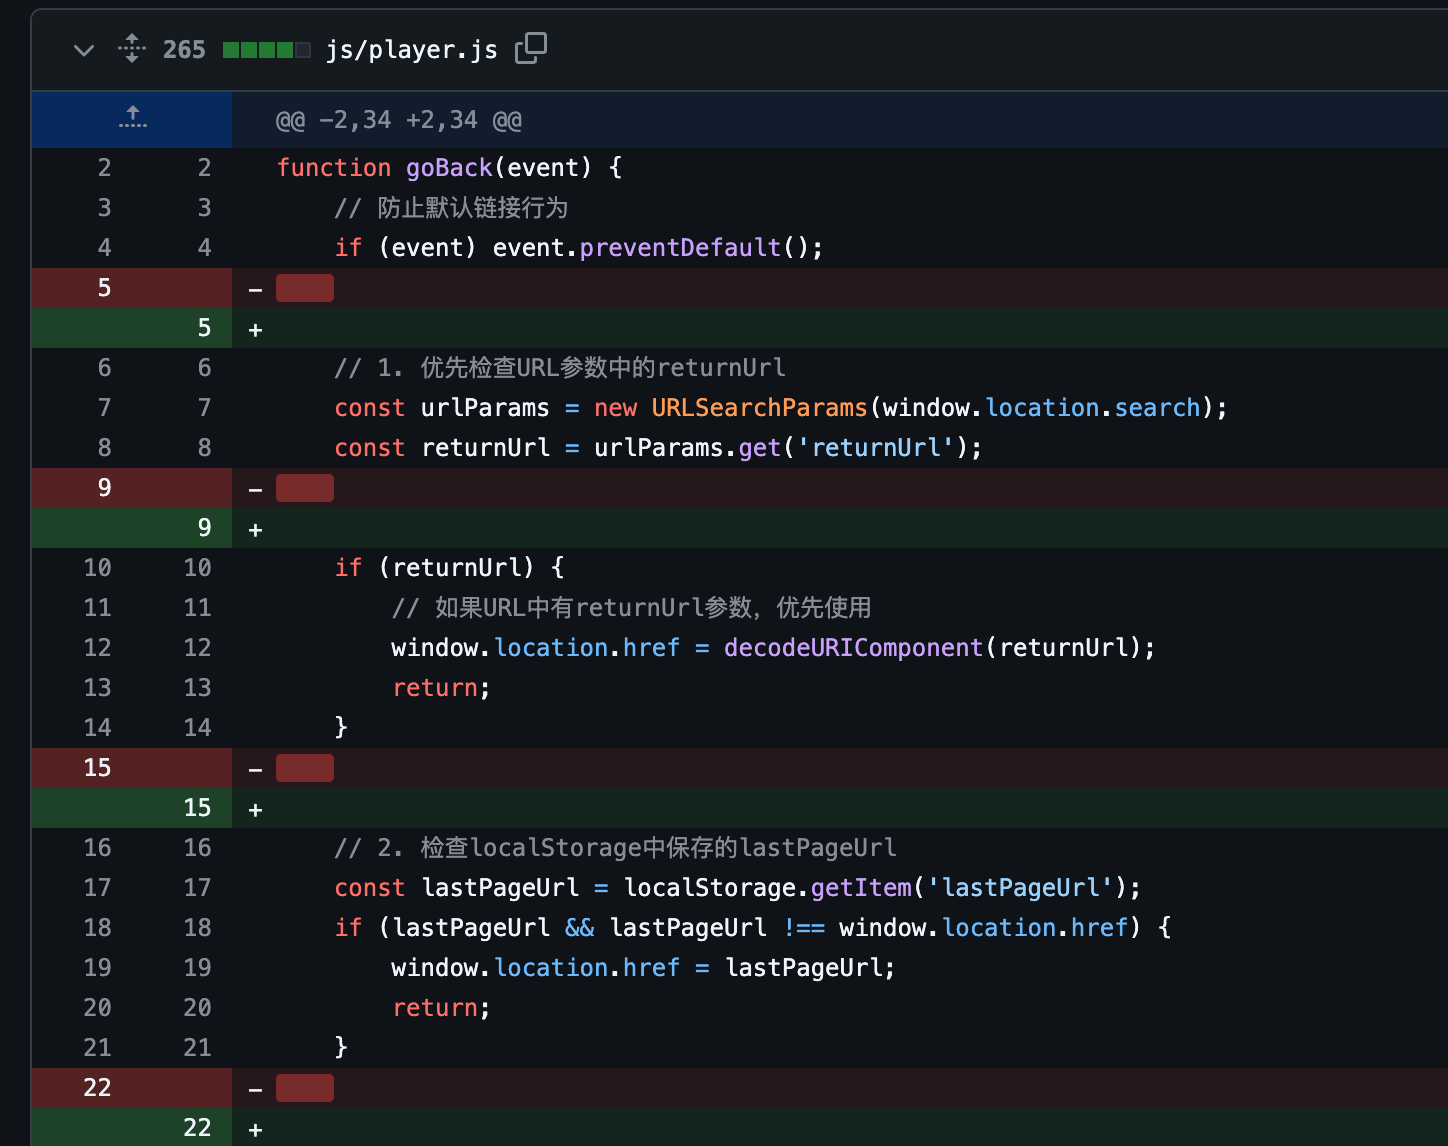The image size is (1448, 1146).
Task: Click the minus marker on deleted line 22
Action: tap(256, 1090)
